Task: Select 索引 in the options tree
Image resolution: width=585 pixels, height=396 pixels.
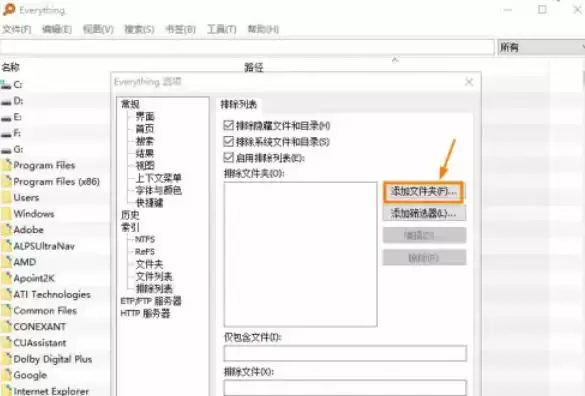Action: (x=130, y=227)
